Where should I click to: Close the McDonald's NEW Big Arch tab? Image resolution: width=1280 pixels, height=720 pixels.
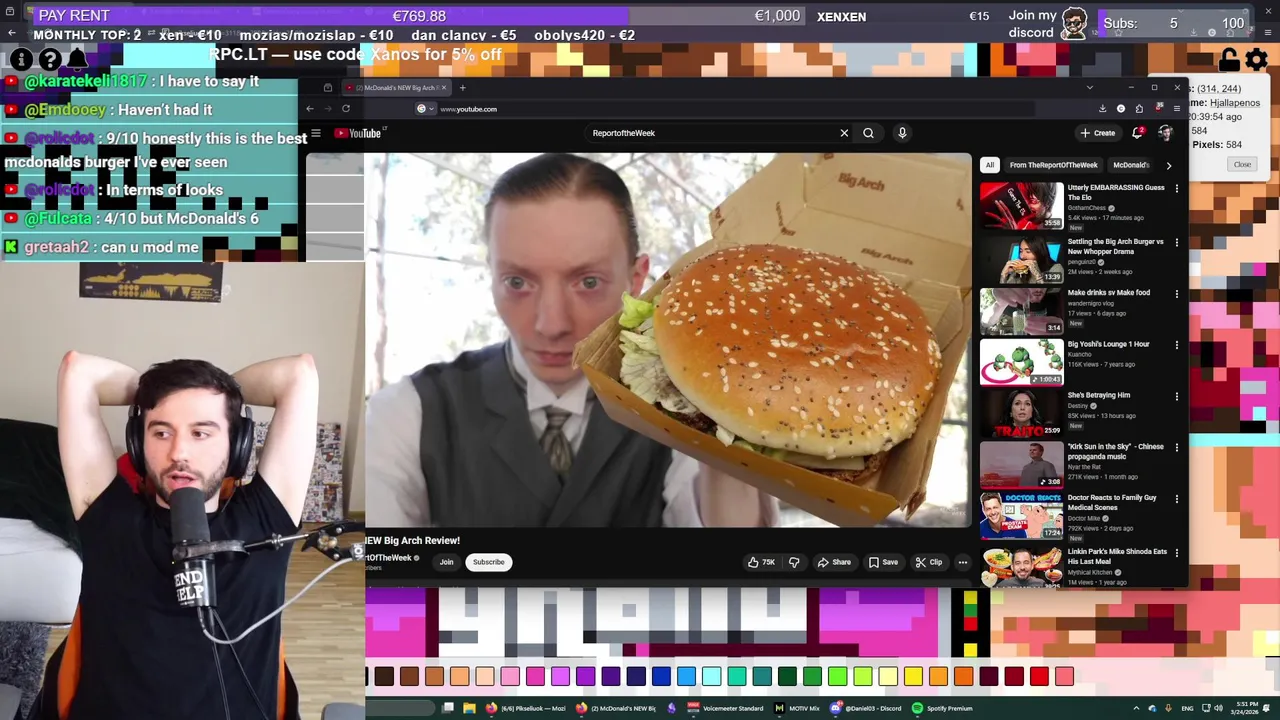click(x=444, y=88)
